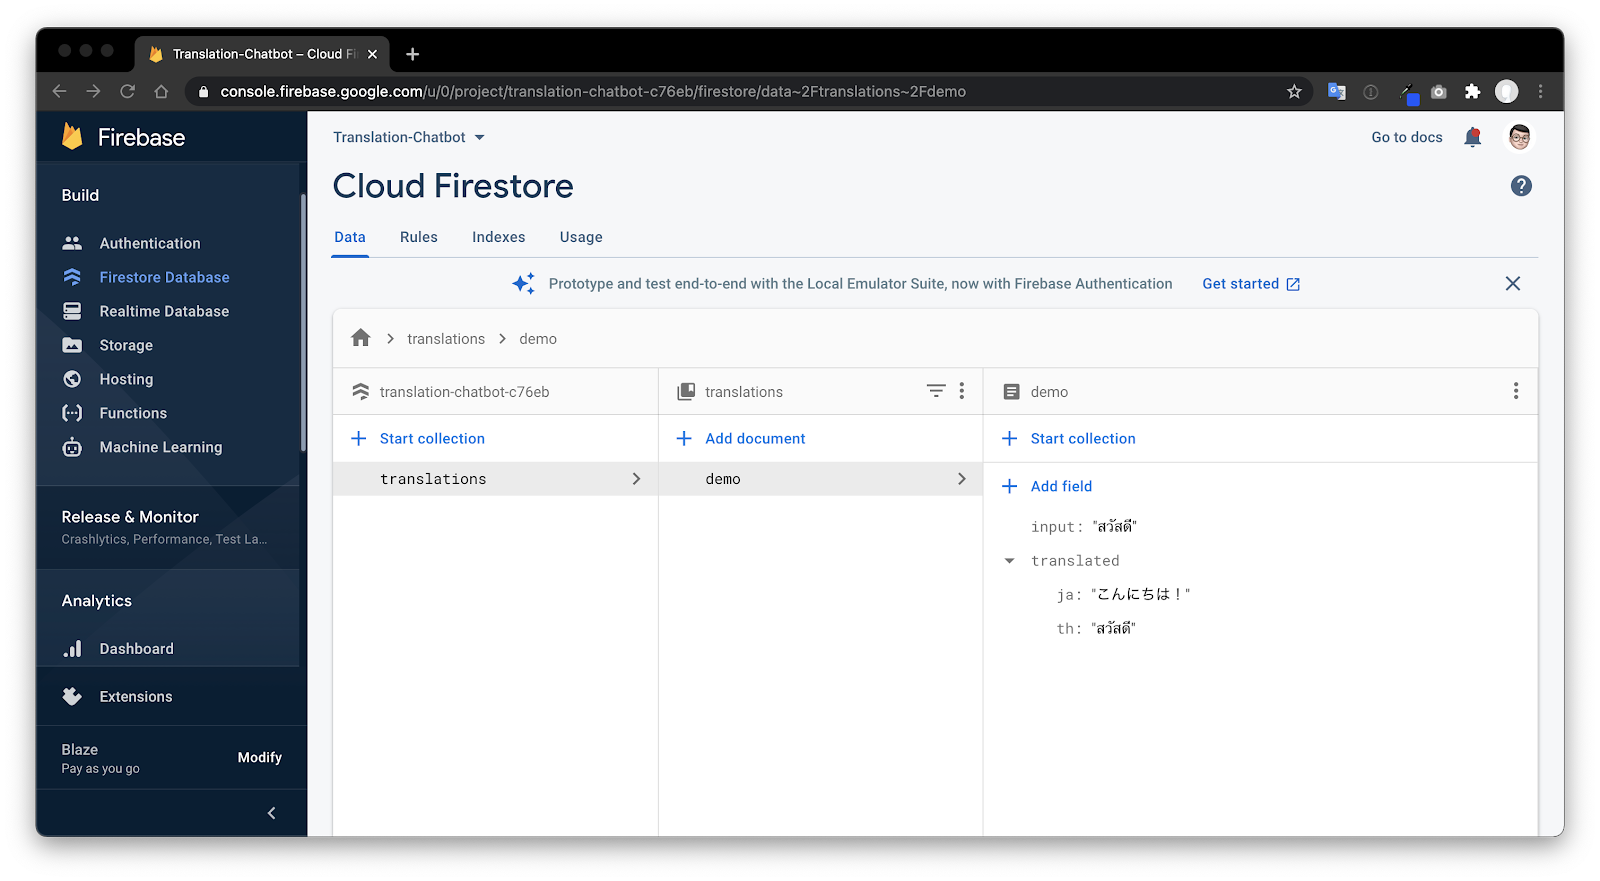
Task: Reload the browser page
Action: 127,91
